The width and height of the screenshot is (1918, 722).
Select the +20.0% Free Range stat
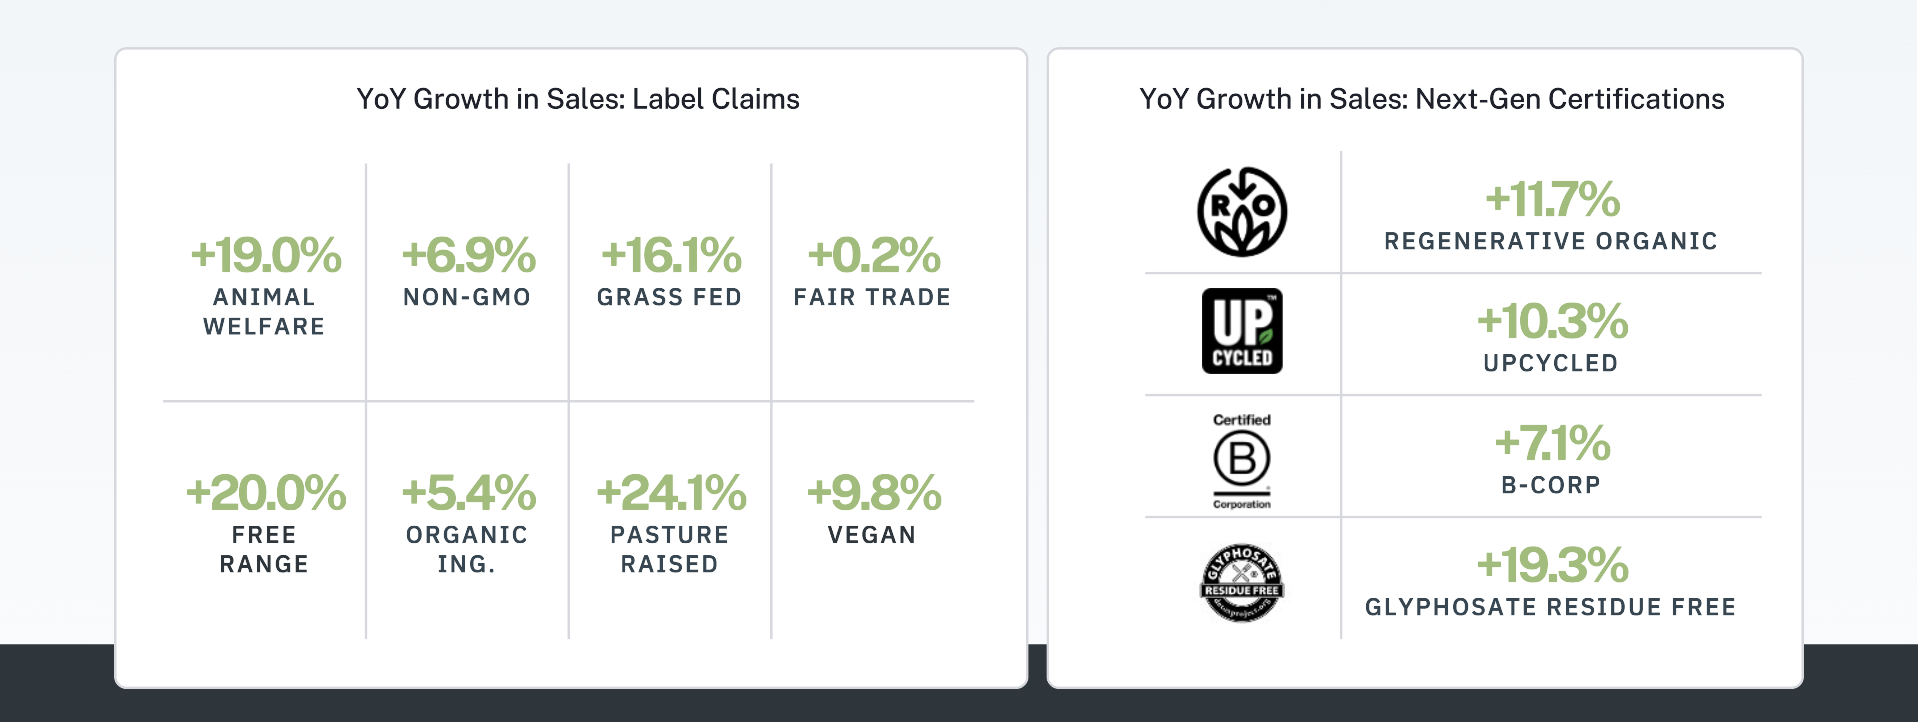click(x=265, y=522)
